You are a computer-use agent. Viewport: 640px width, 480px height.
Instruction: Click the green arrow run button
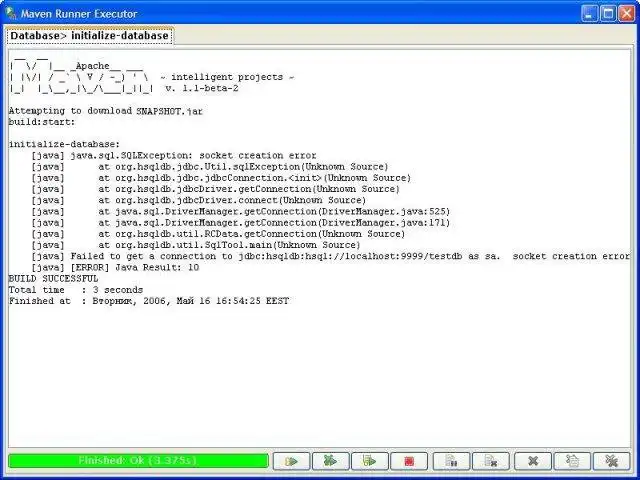pyautogui.click(x=291, y=461)
